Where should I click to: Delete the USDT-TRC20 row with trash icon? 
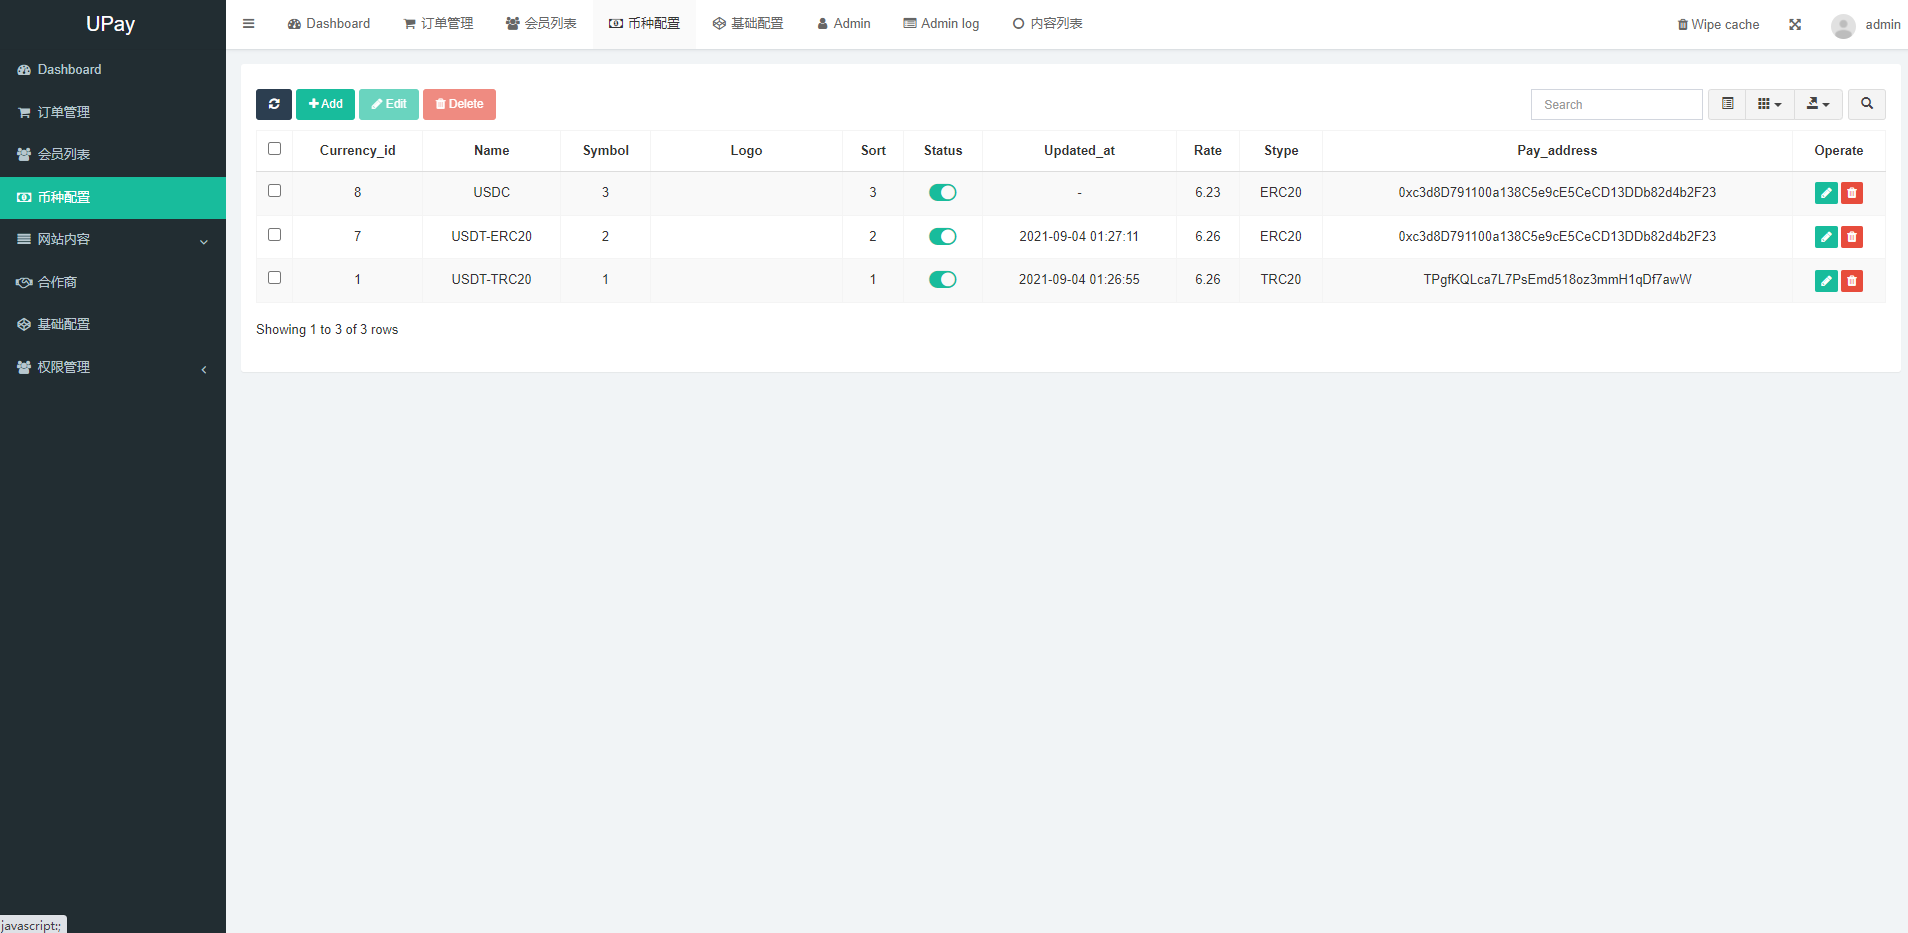click(1852, 281)
